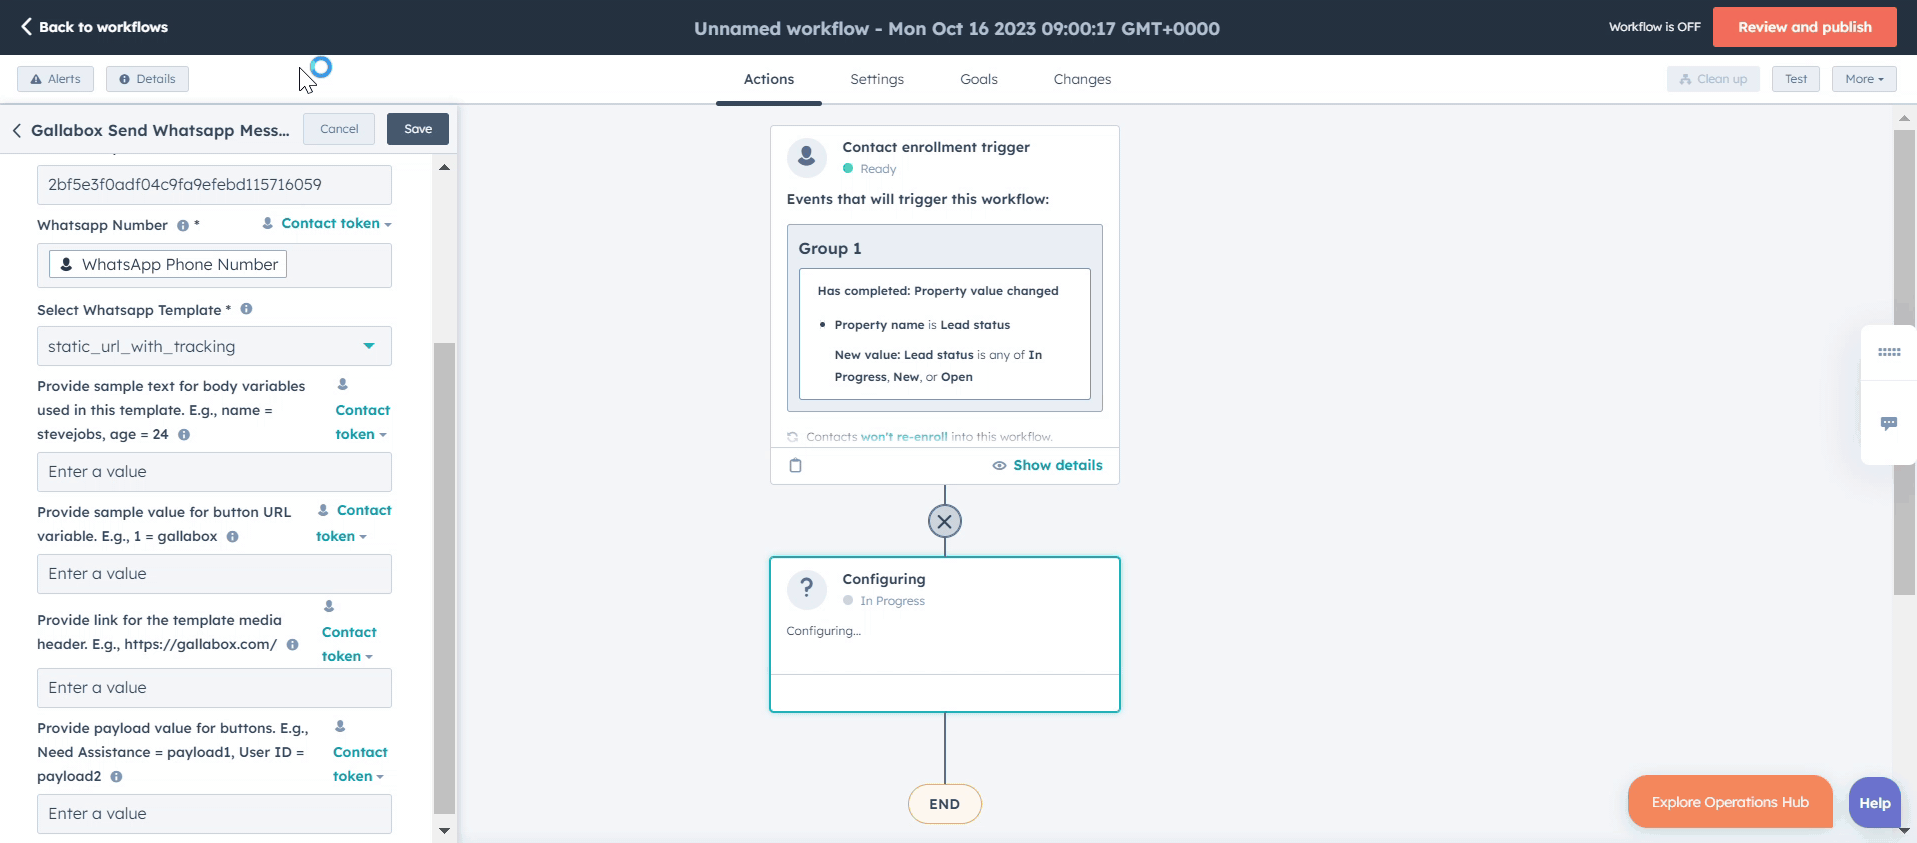Open Contact token dropdown for Whatsapp Number
This screenshot has width=1917, height=843.
327,223
